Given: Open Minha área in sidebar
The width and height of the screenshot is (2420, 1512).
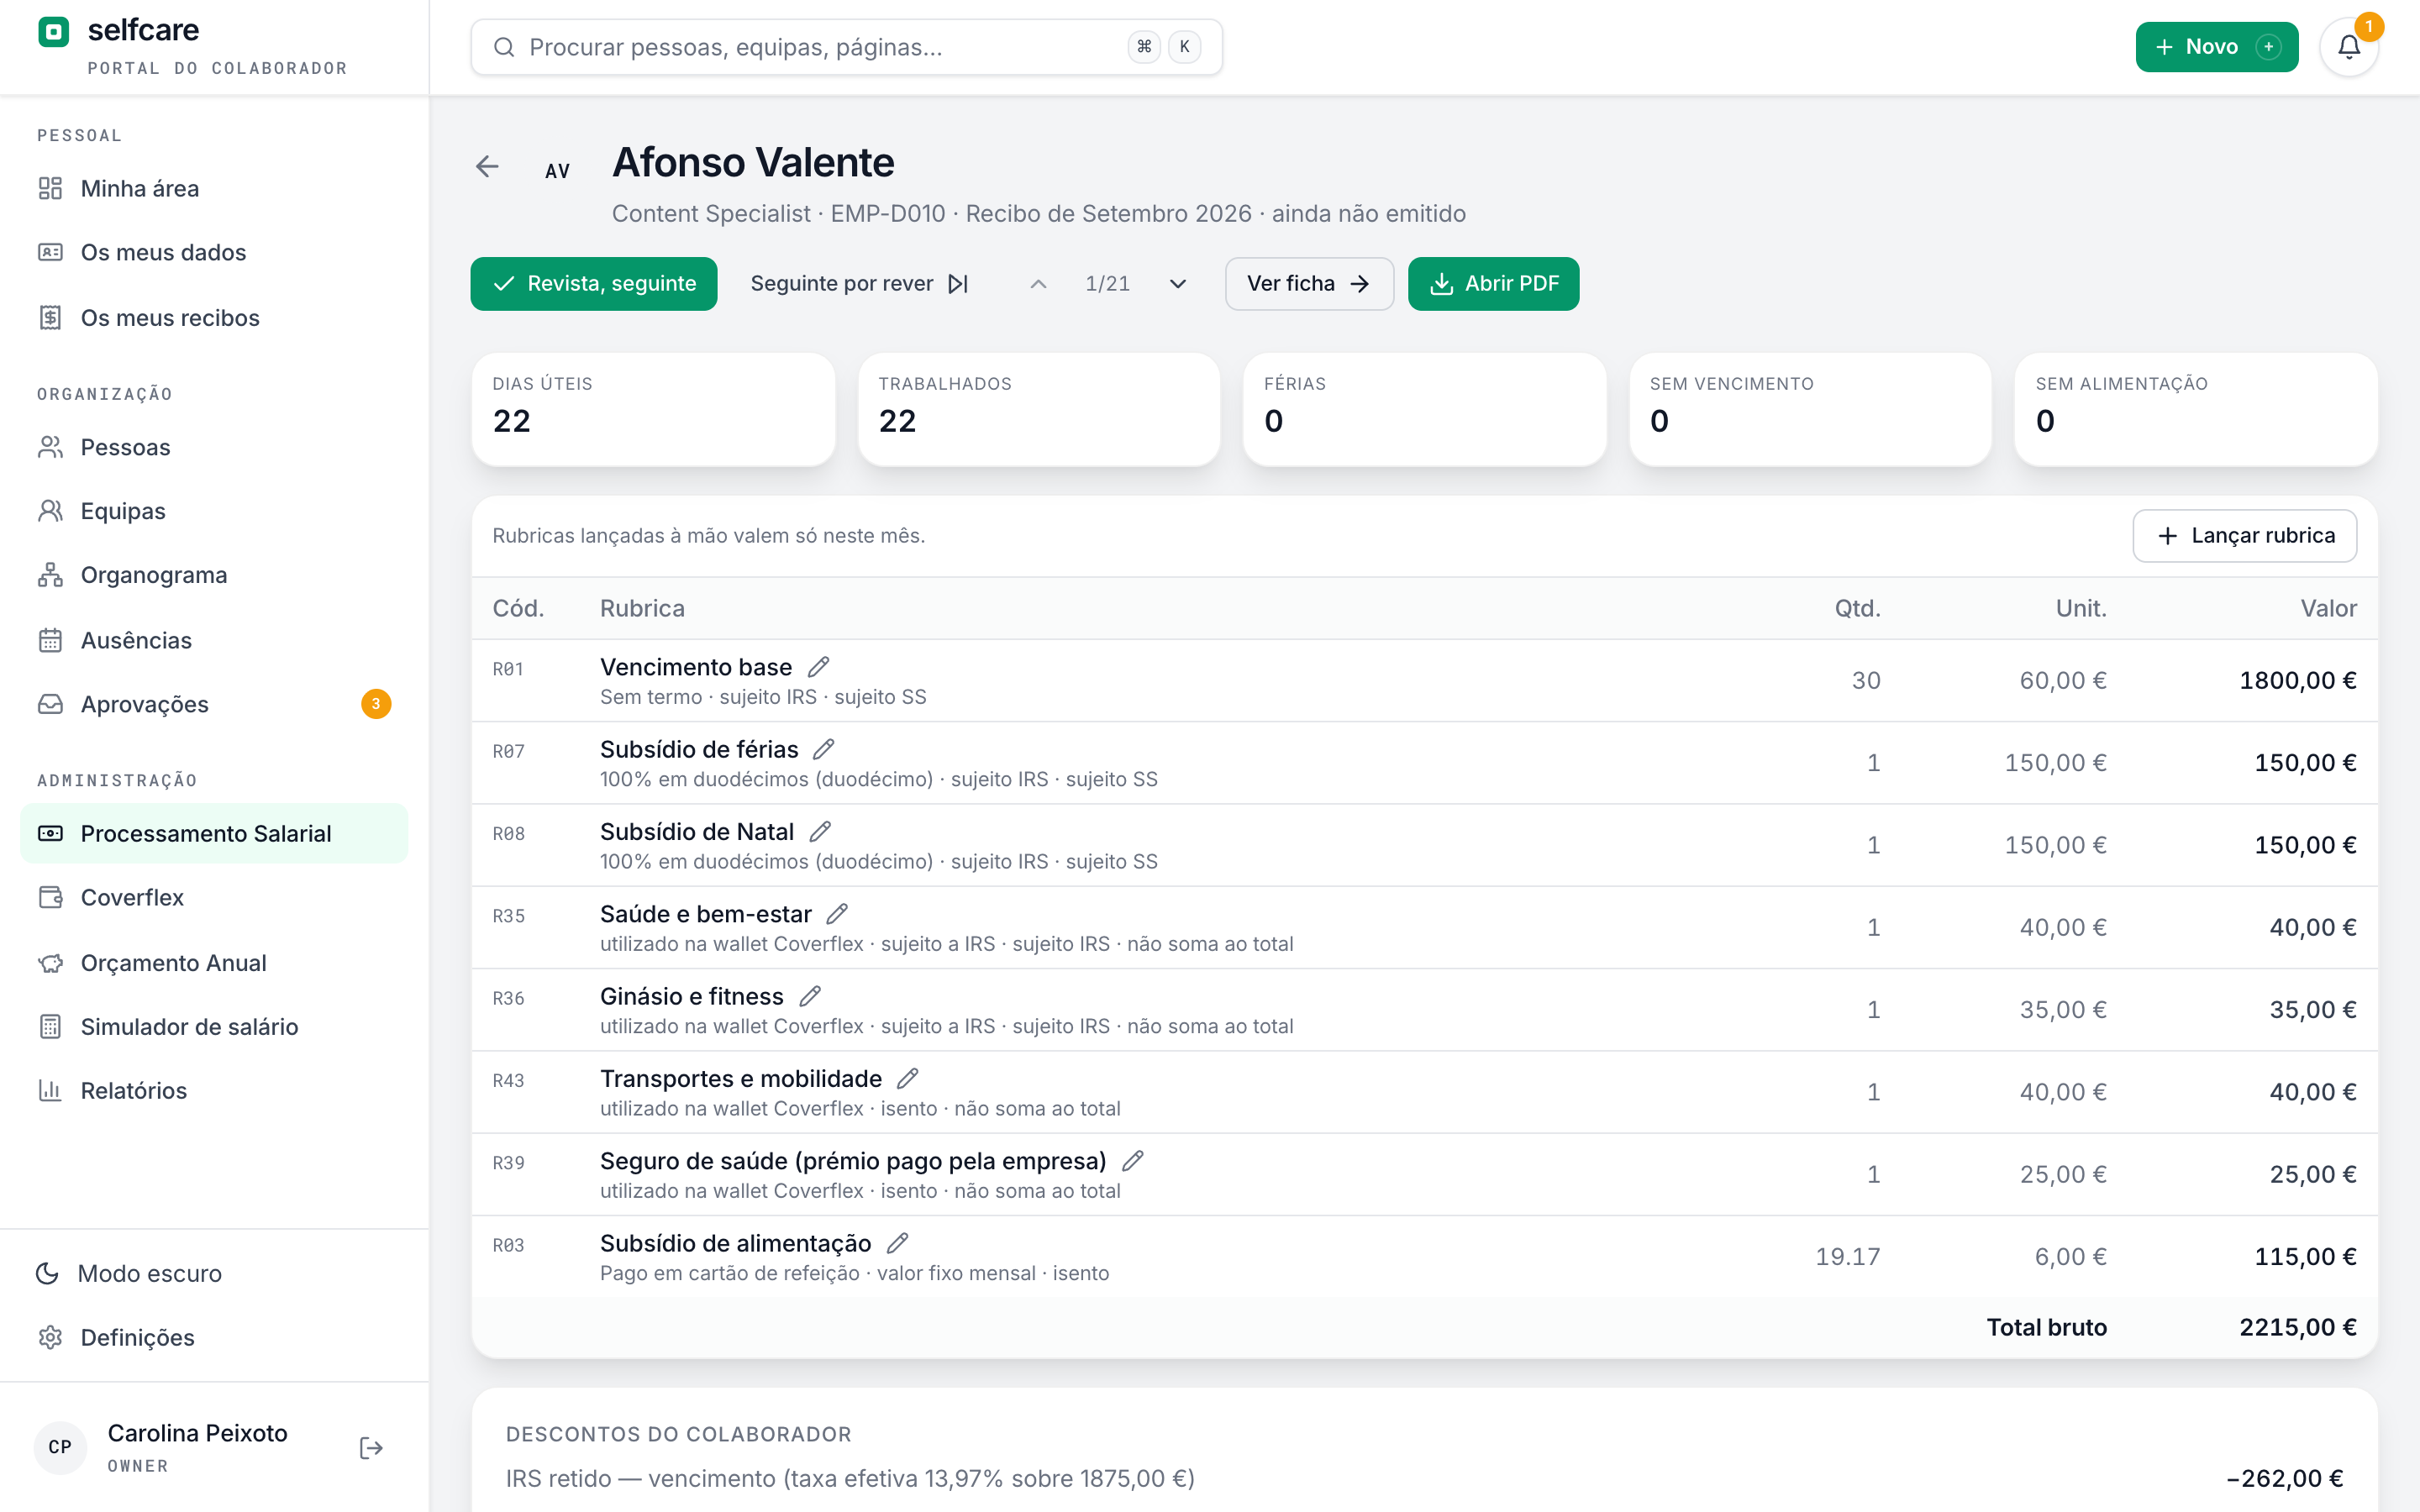Looking at the screenshot, I should click(x=214, y=188).
